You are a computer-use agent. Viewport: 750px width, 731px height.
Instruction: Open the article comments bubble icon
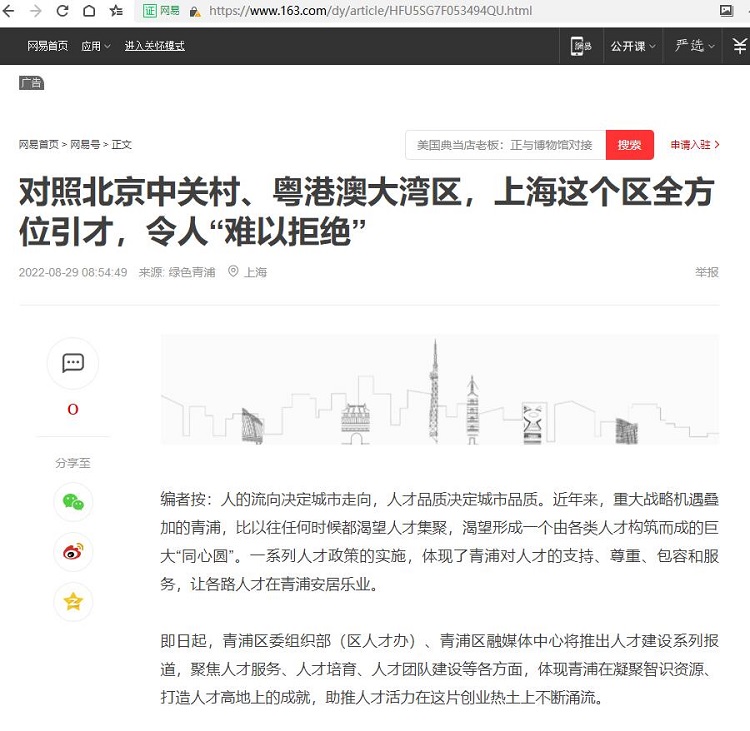[73, 363]
